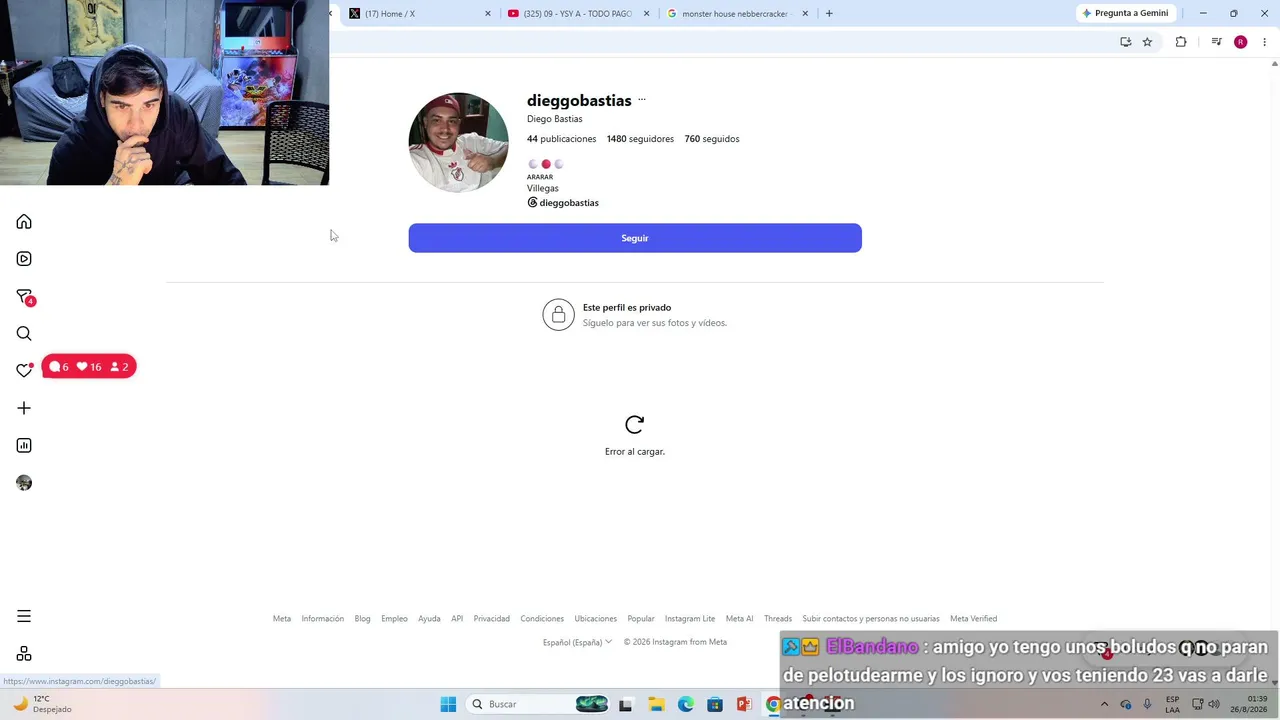Image resolution: width=1280 pixels, height=720 pixels.
Task: Open the story highlight dots under the stats
Action: (546, 164)
